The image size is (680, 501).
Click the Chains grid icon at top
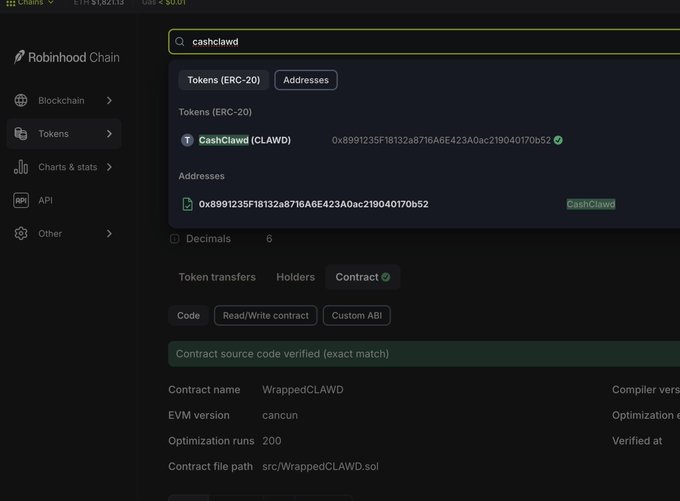tap(10, 3)
